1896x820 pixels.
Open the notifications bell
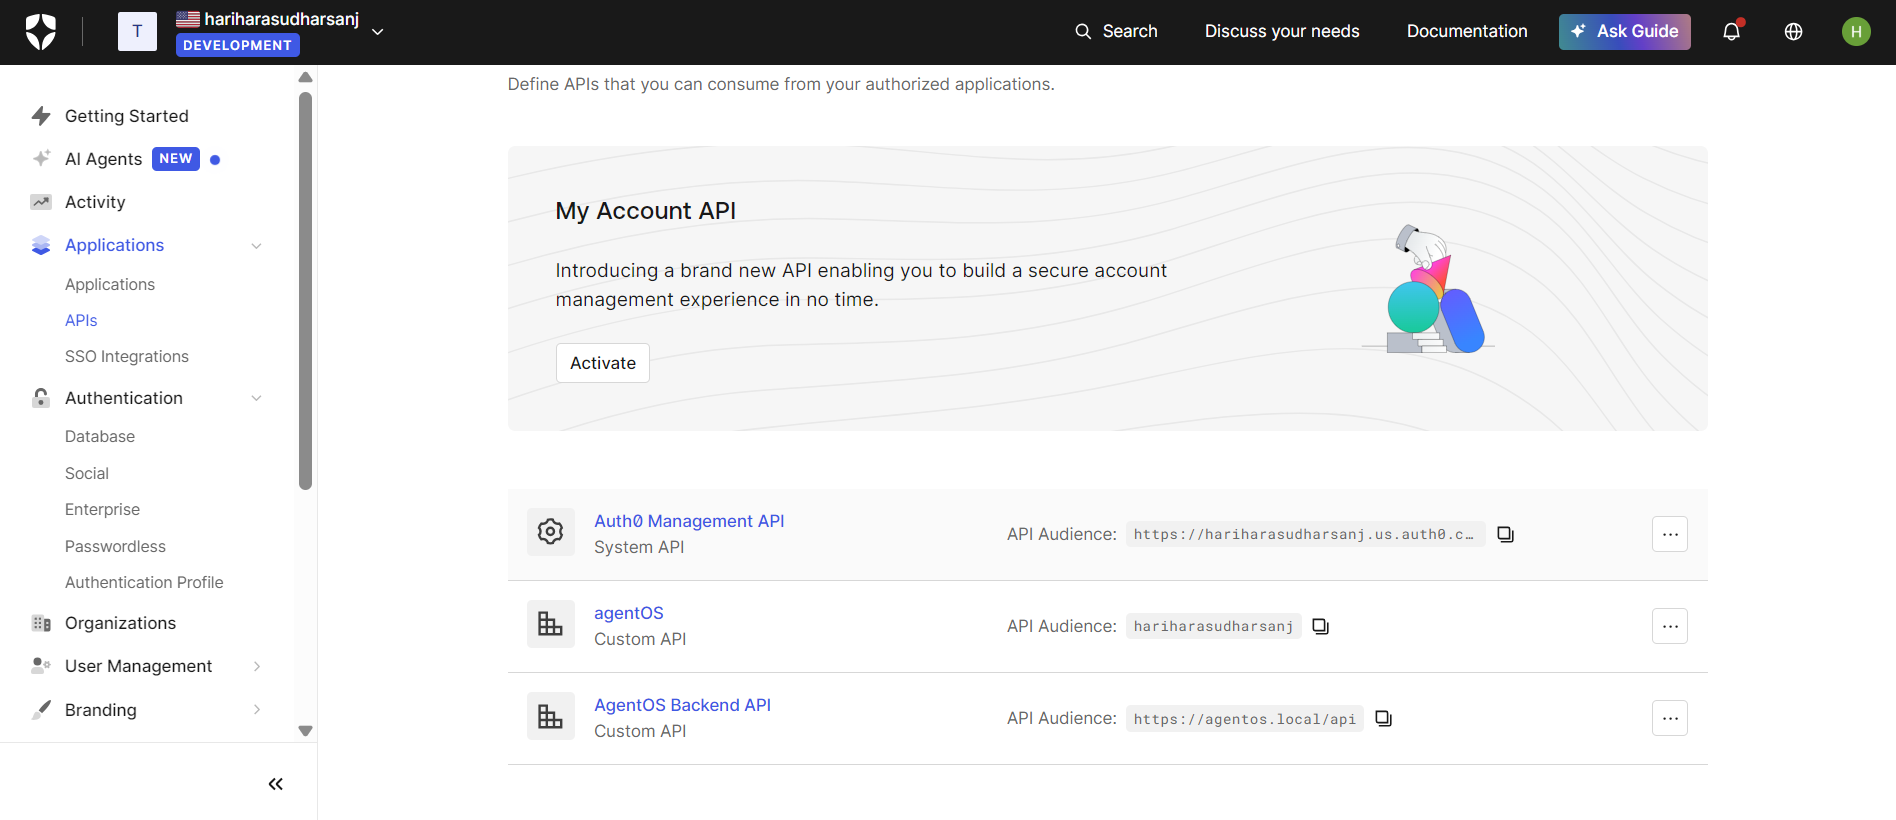coord(1731,32)
